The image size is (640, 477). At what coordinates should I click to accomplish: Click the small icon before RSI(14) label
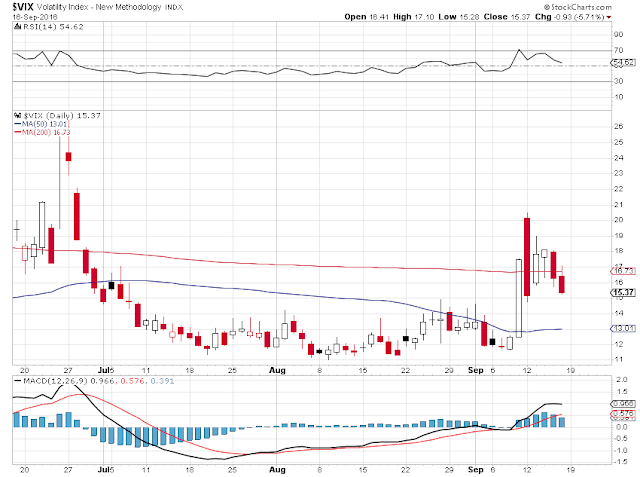click(17, 27)
